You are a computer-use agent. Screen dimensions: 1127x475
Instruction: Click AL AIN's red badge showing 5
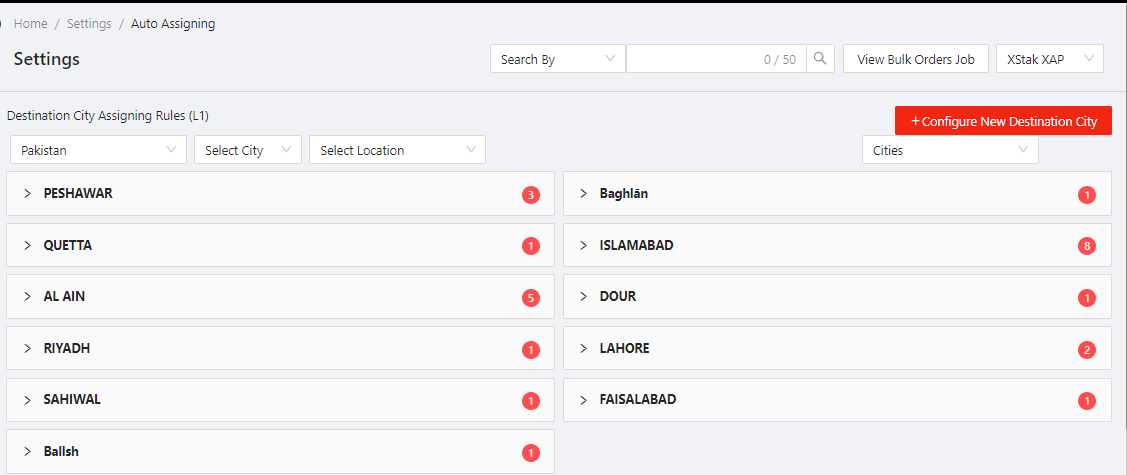pyautogui.click(x=531, y=298)
